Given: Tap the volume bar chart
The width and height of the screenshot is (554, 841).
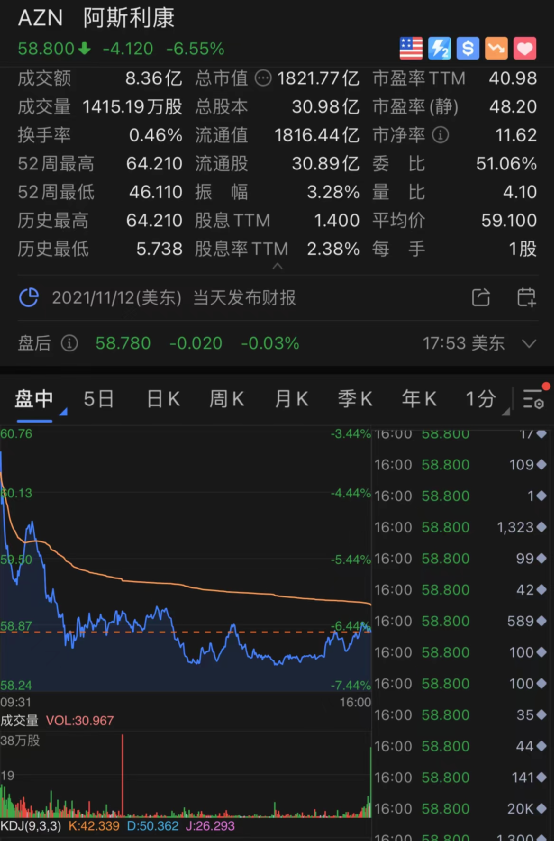Looking at the screenshot, I should [186, 775].
